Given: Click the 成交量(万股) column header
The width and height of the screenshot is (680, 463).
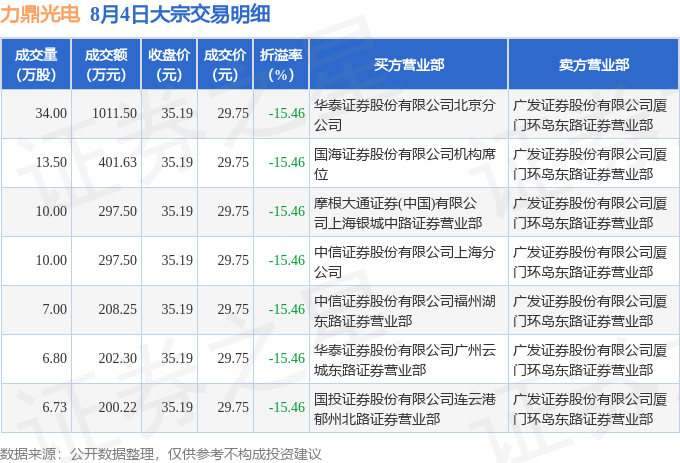Looking at the screenshot, I should (x=36, y=65).
